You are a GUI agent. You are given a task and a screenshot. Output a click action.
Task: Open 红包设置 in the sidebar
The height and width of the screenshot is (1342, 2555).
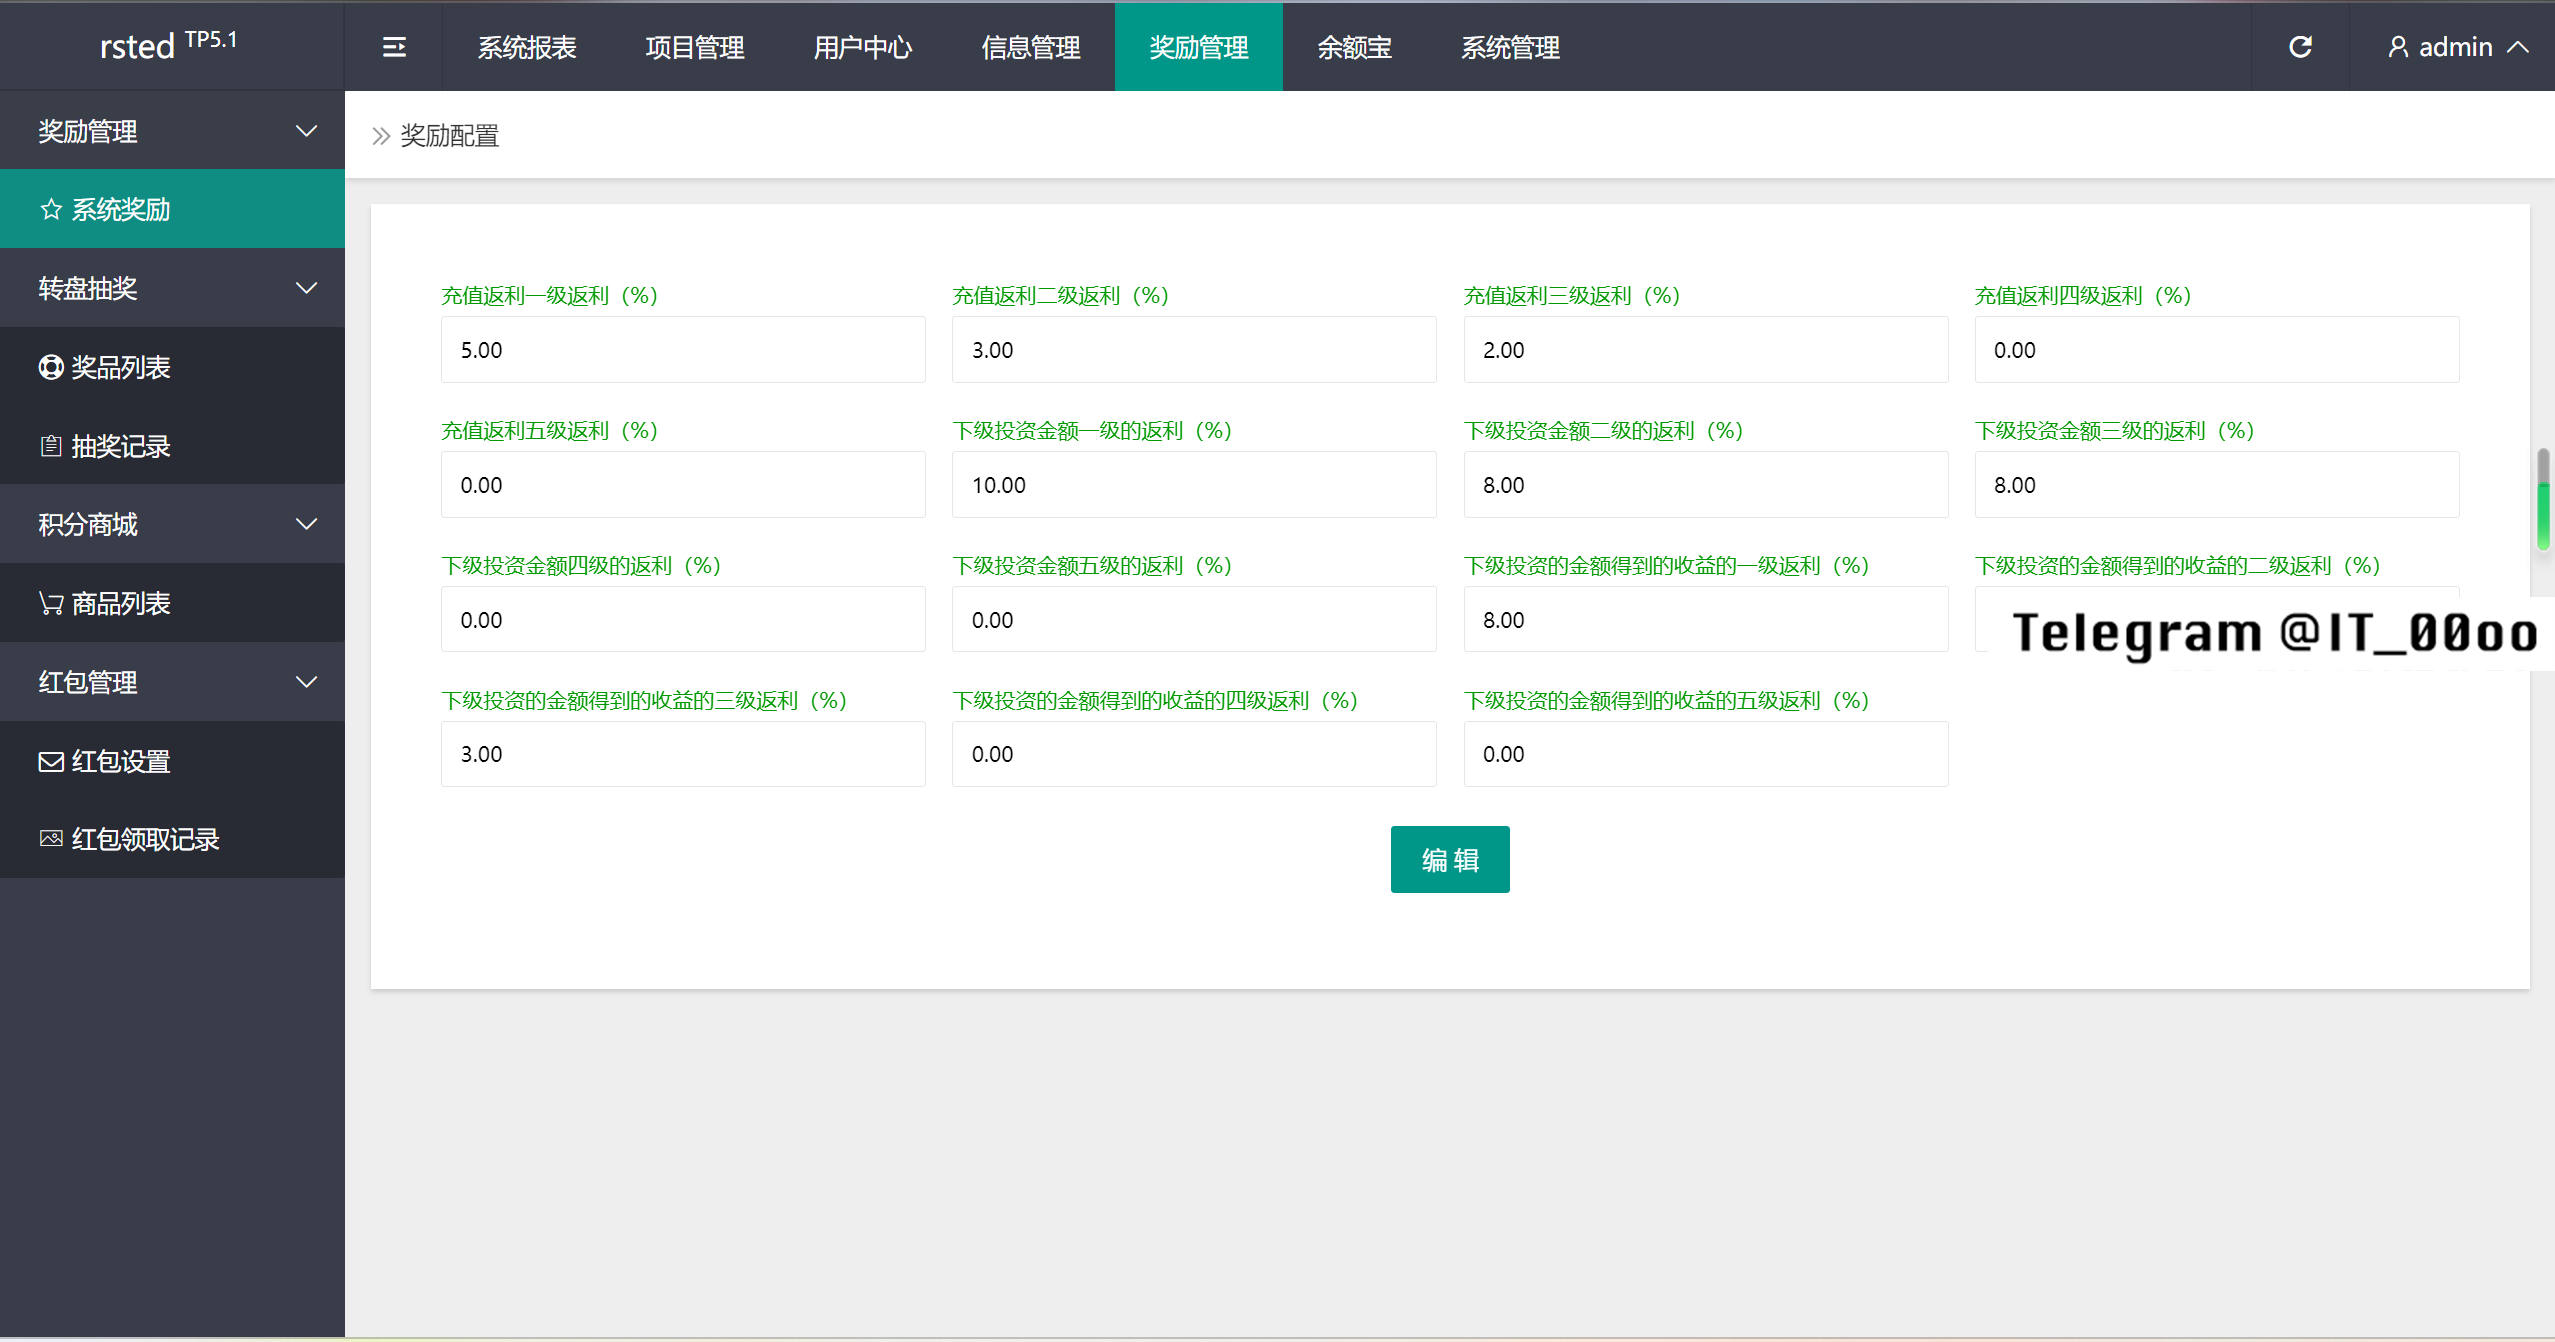[172, 761]
